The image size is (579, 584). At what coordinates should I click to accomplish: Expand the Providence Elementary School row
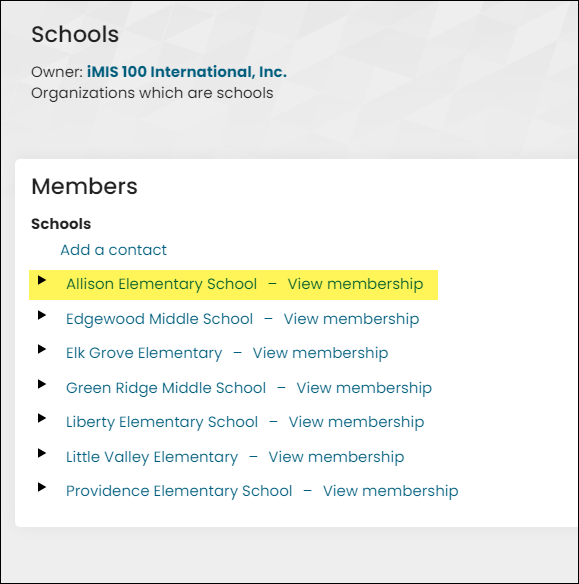(x=42, y=487)
